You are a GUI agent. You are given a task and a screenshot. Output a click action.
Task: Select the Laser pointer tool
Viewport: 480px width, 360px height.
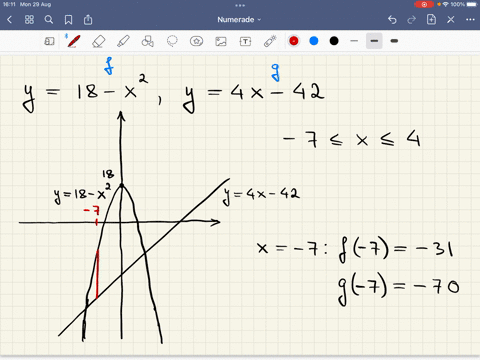pyautogui.click(x=270, y=41)
